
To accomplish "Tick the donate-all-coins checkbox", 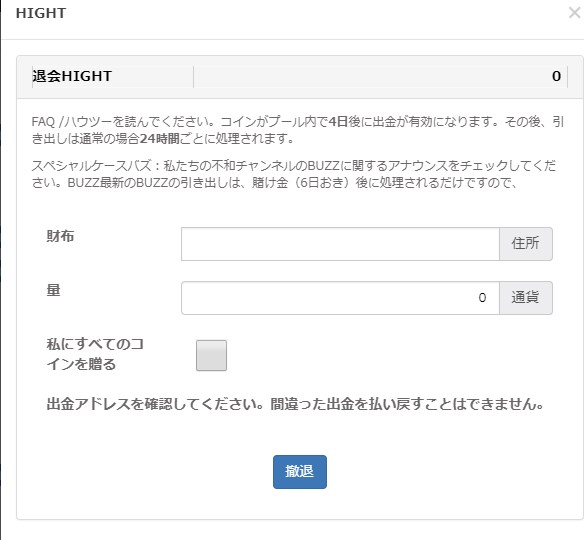I will pos(212,355).
